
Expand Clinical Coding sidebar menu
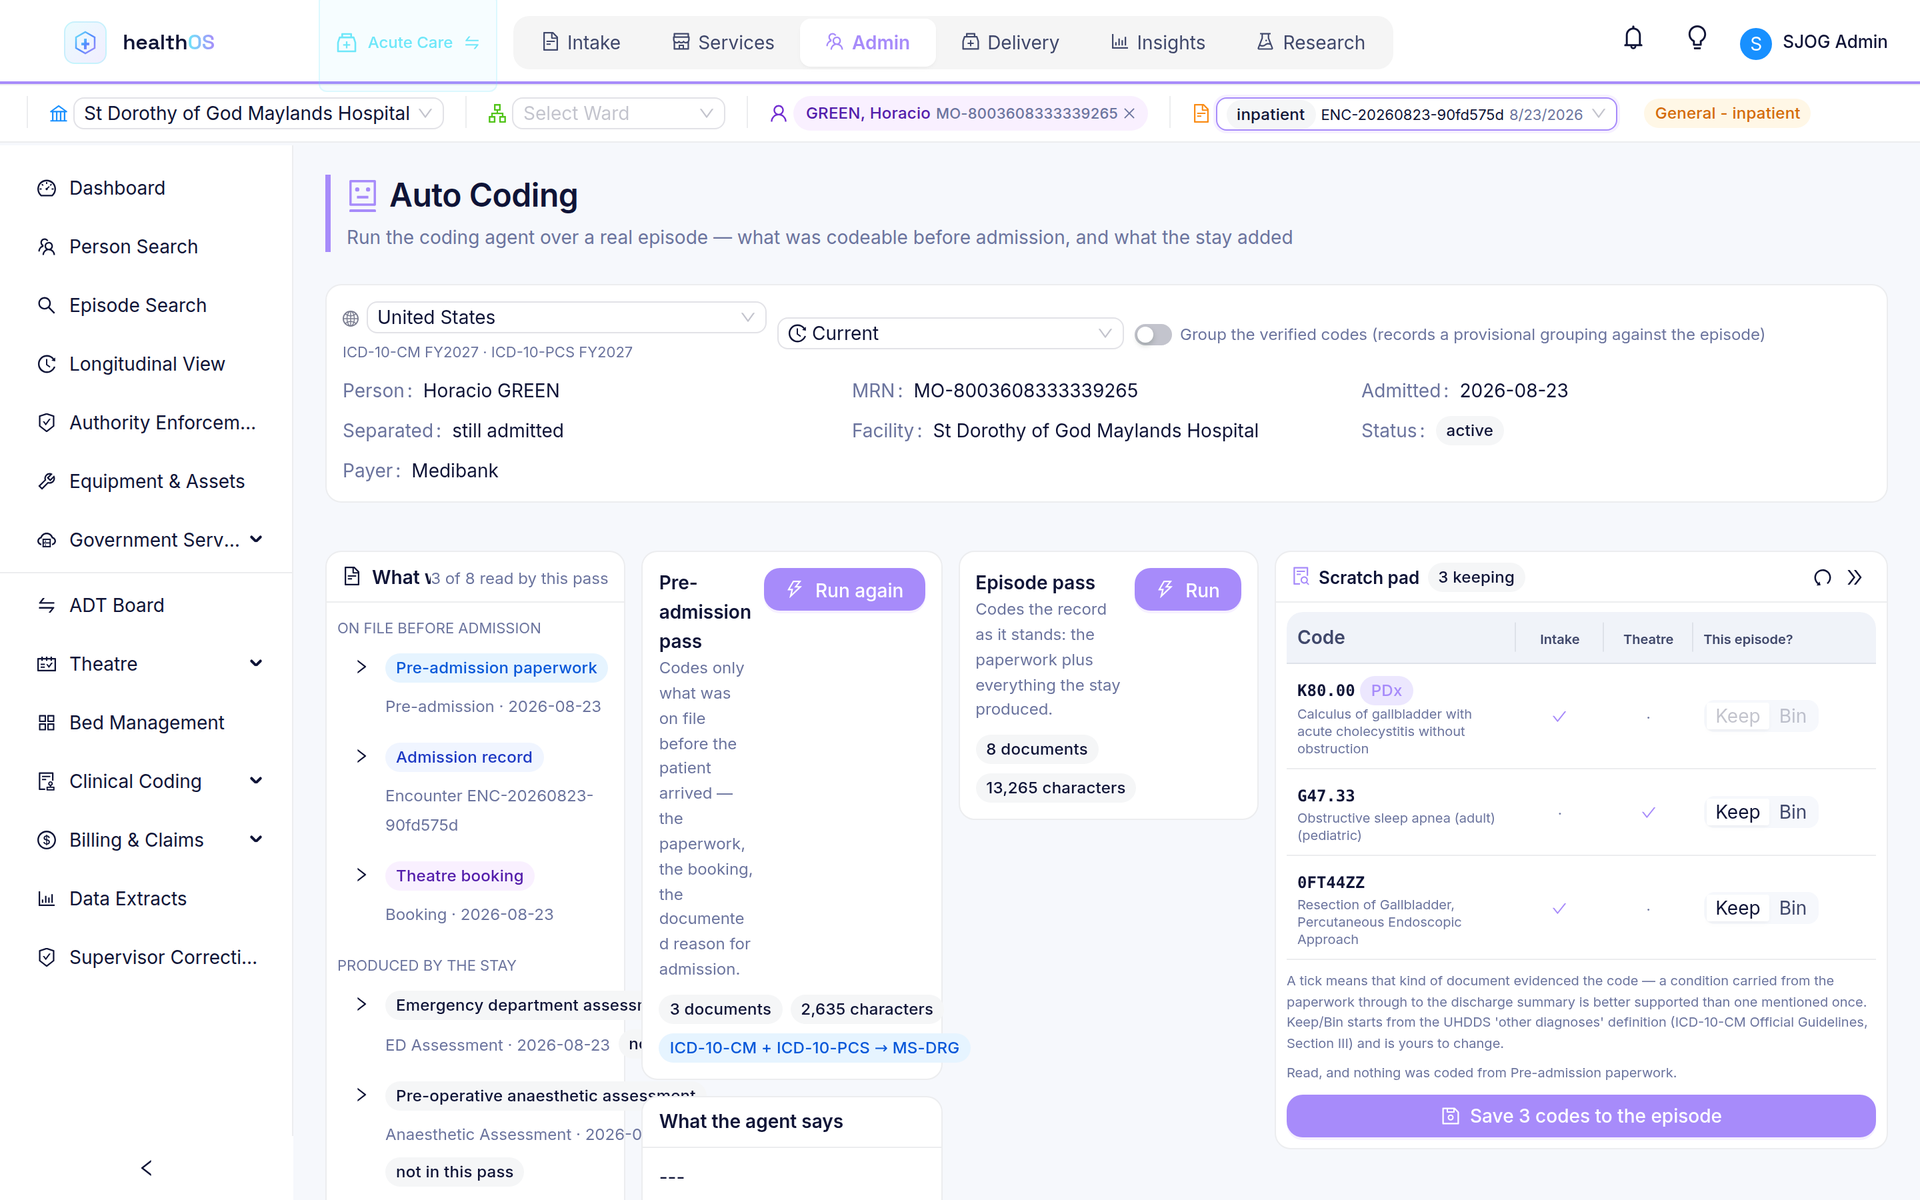point(256,781)
